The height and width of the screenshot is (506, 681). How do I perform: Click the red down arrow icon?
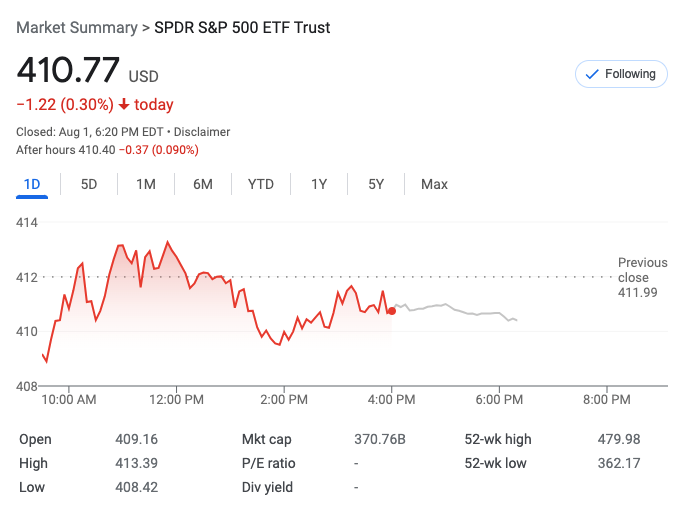coord(123,105)
